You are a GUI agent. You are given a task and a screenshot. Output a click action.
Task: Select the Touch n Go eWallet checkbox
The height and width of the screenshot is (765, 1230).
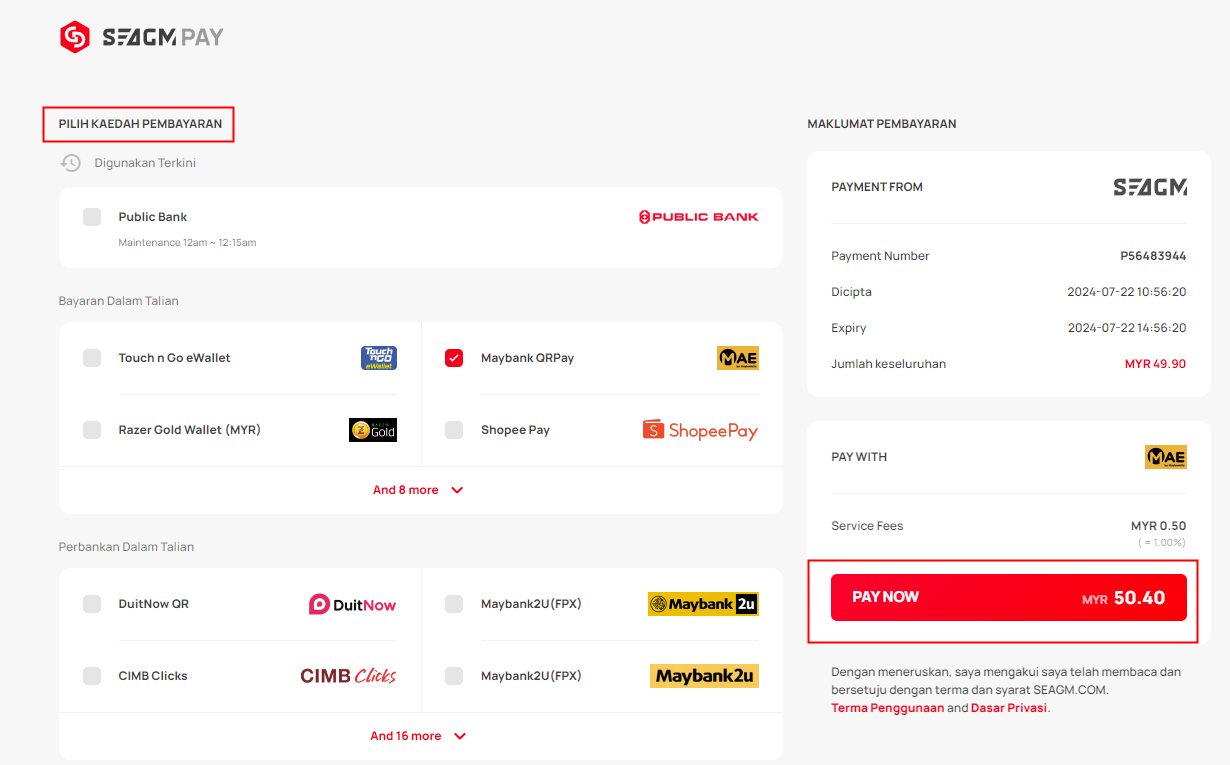[x=92, y=358]
